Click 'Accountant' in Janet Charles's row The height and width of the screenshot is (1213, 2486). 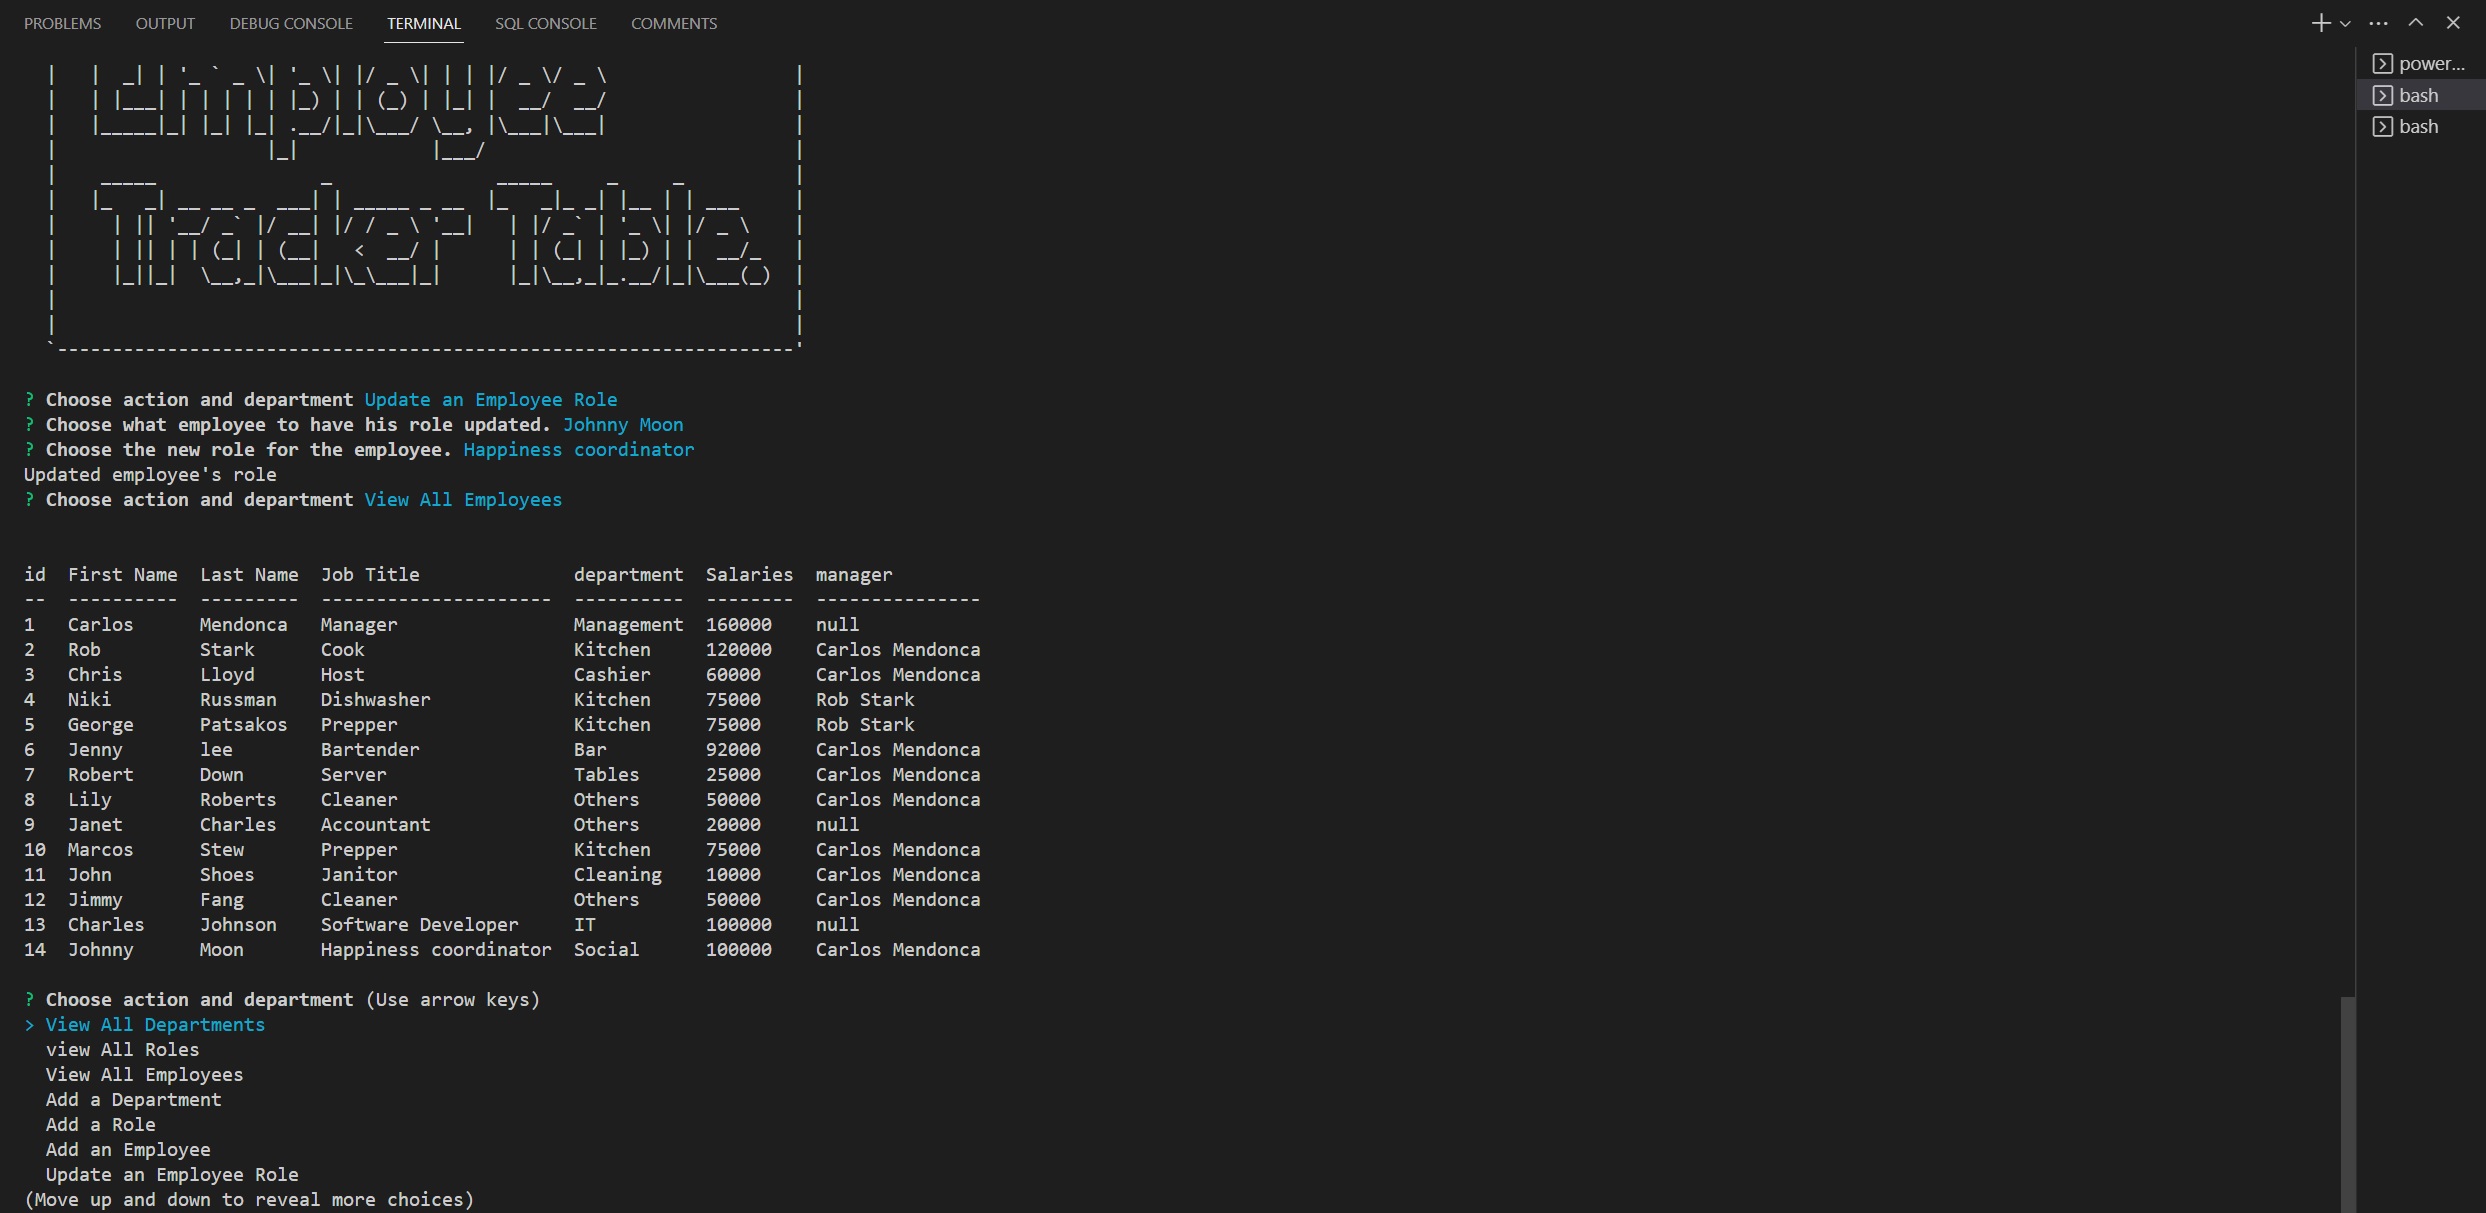click(x=375, y=825)
